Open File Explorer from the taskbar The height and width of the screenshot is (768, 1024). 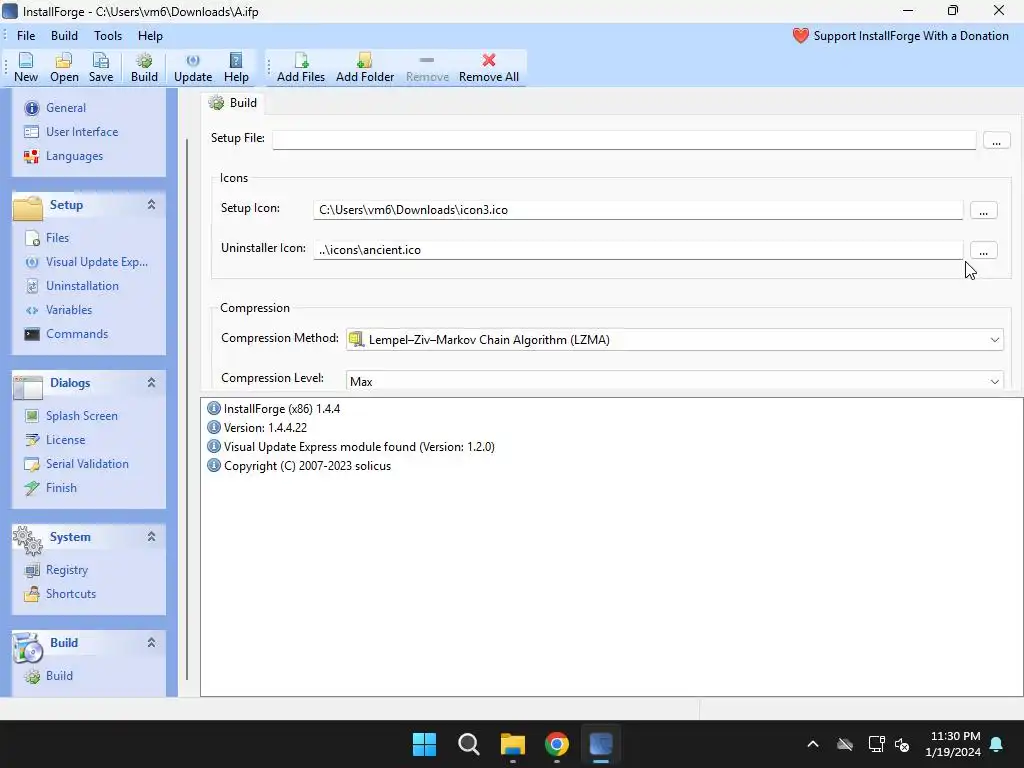point(513,744)
